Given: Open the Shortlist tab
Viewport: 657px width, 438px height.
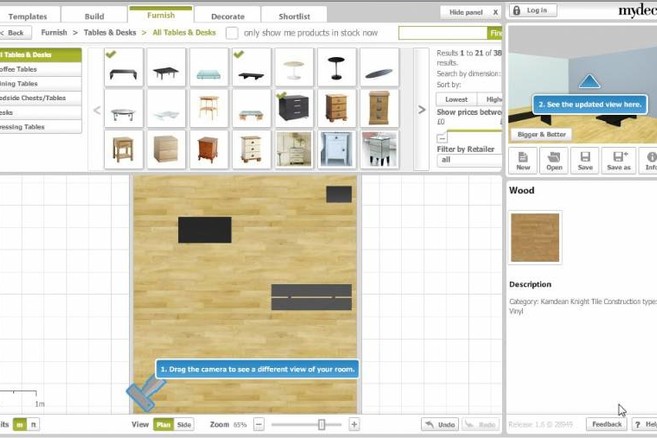Looking at the screenshot, I should (x=294, y=16).
